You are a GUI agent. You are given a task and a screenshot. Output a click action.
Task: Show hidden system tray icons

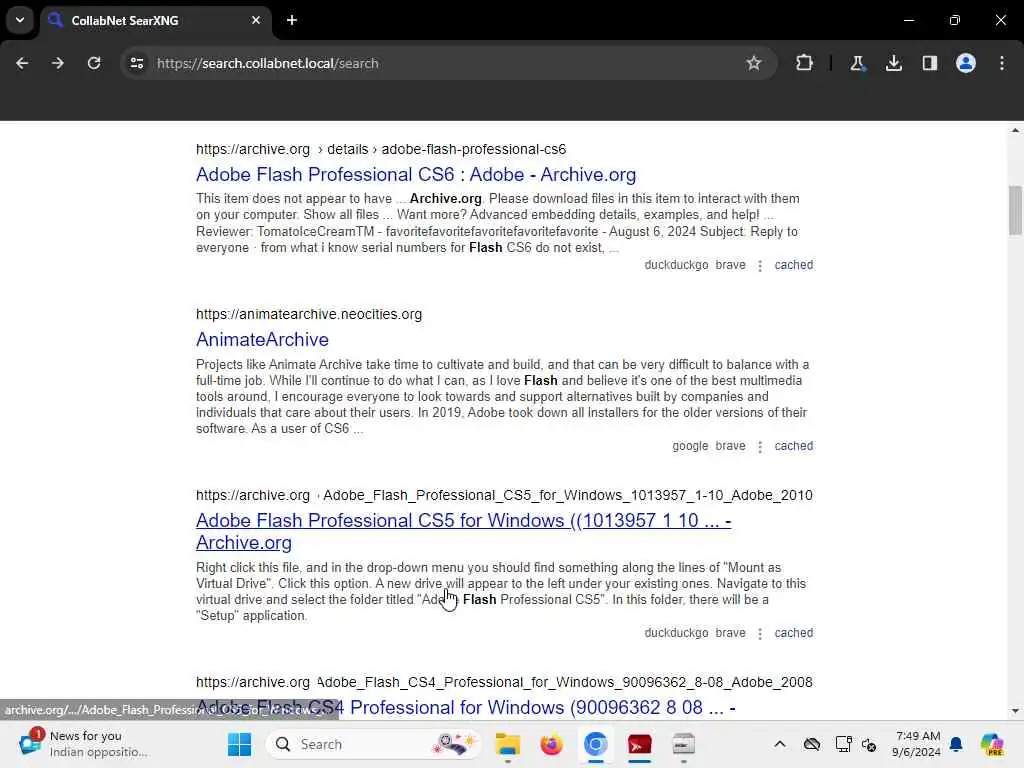click(780, 744)
